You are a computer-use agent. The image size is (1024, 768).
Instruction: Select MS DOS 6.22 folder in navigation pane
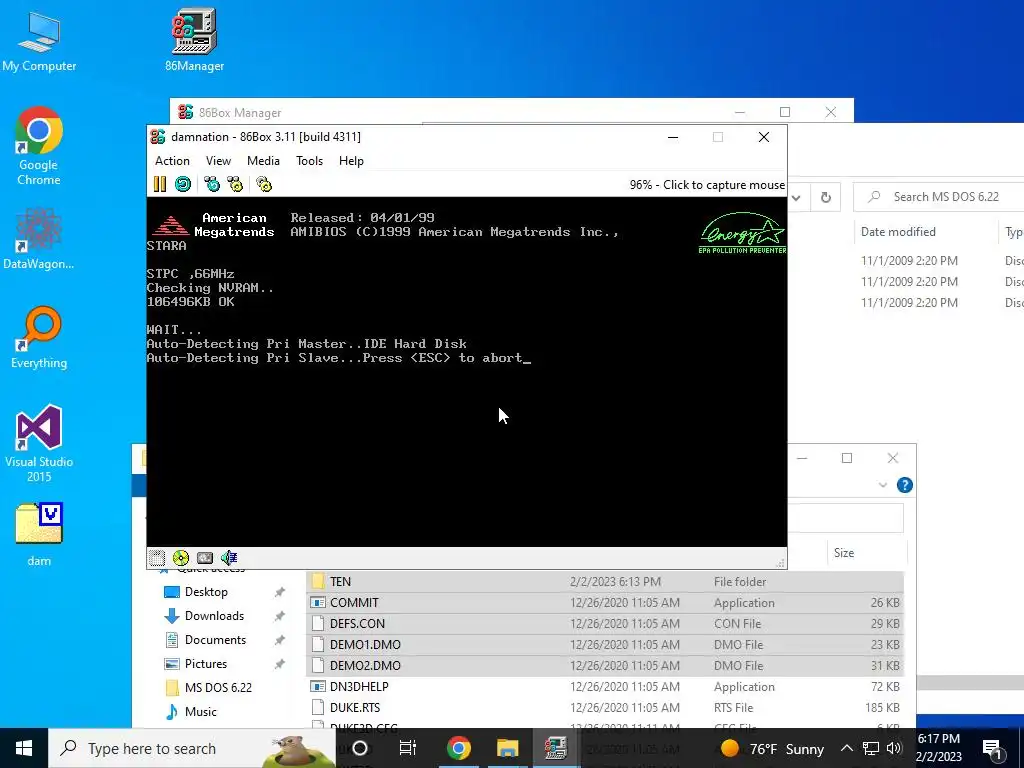click(x=218, y=688)
